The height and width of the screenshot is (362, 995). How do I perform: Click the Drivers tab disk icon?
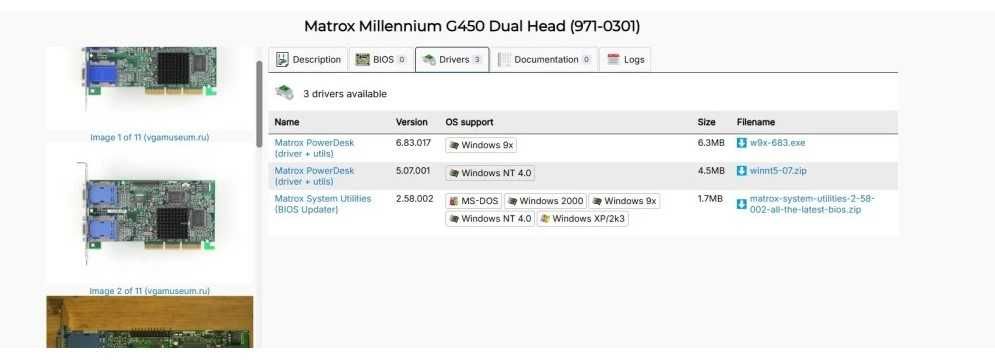[x=428, y=60]
